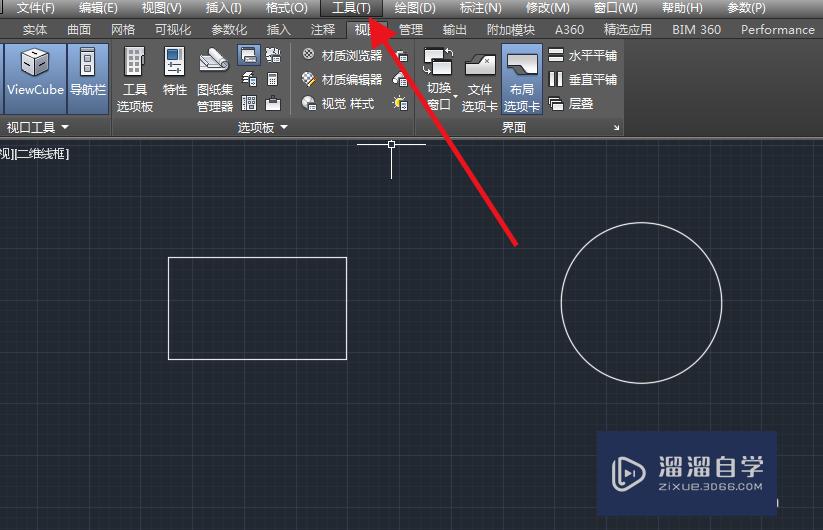Open the 绘图(D) menu
This screenshot has width=823, height=530.
[x=415, y=8]
